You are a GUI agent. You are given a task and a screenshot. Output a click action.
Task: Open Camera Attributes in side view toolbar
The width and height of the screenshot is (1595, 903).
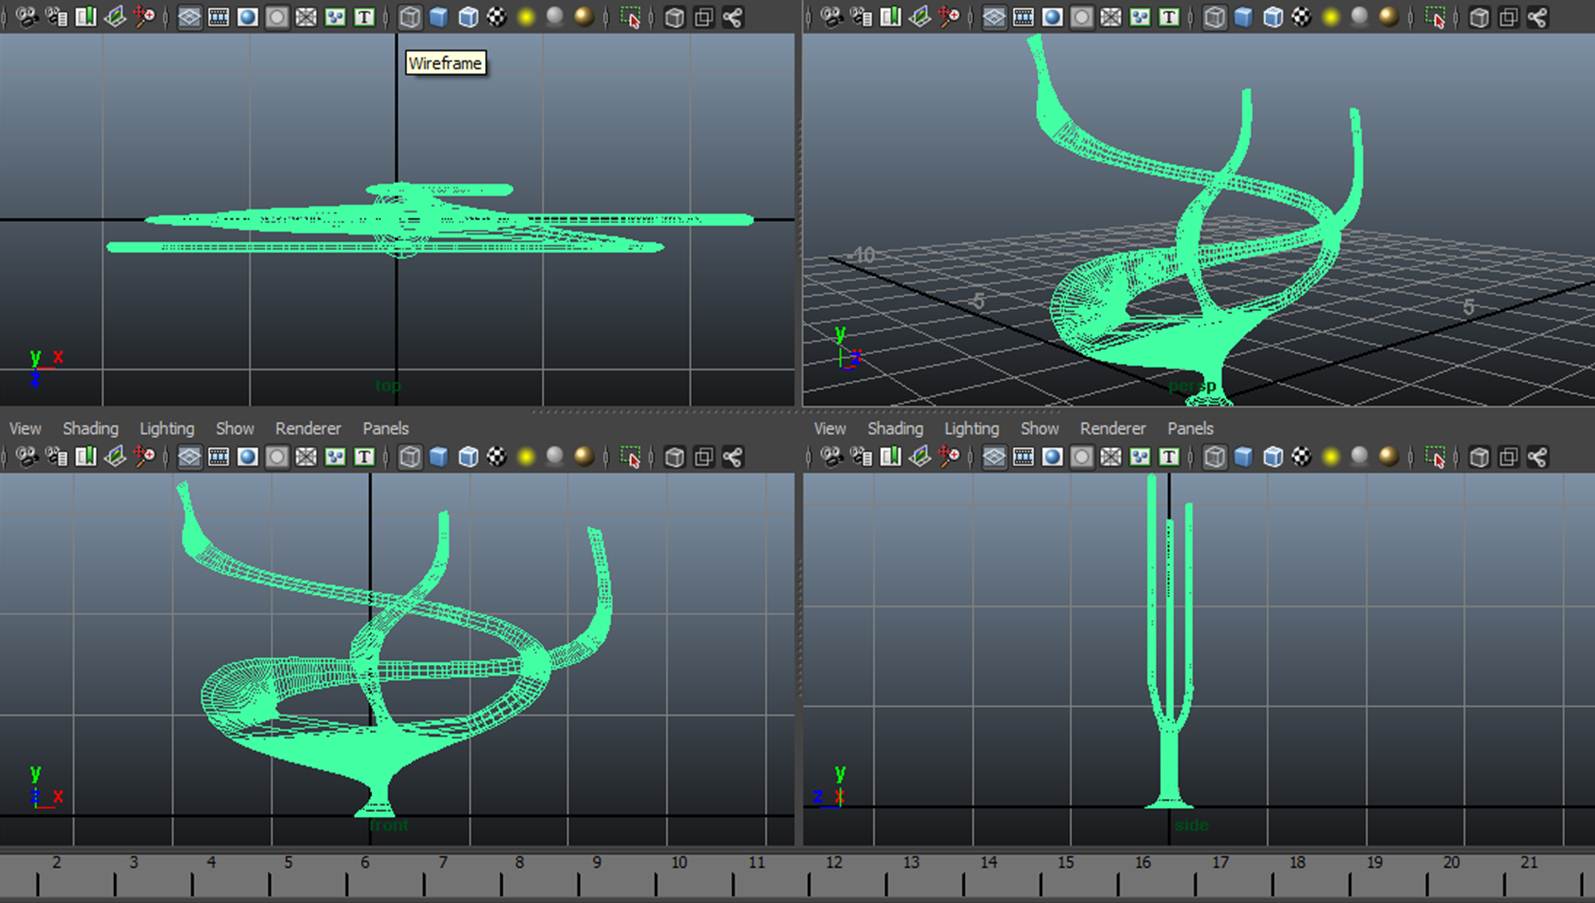point(861,457)
